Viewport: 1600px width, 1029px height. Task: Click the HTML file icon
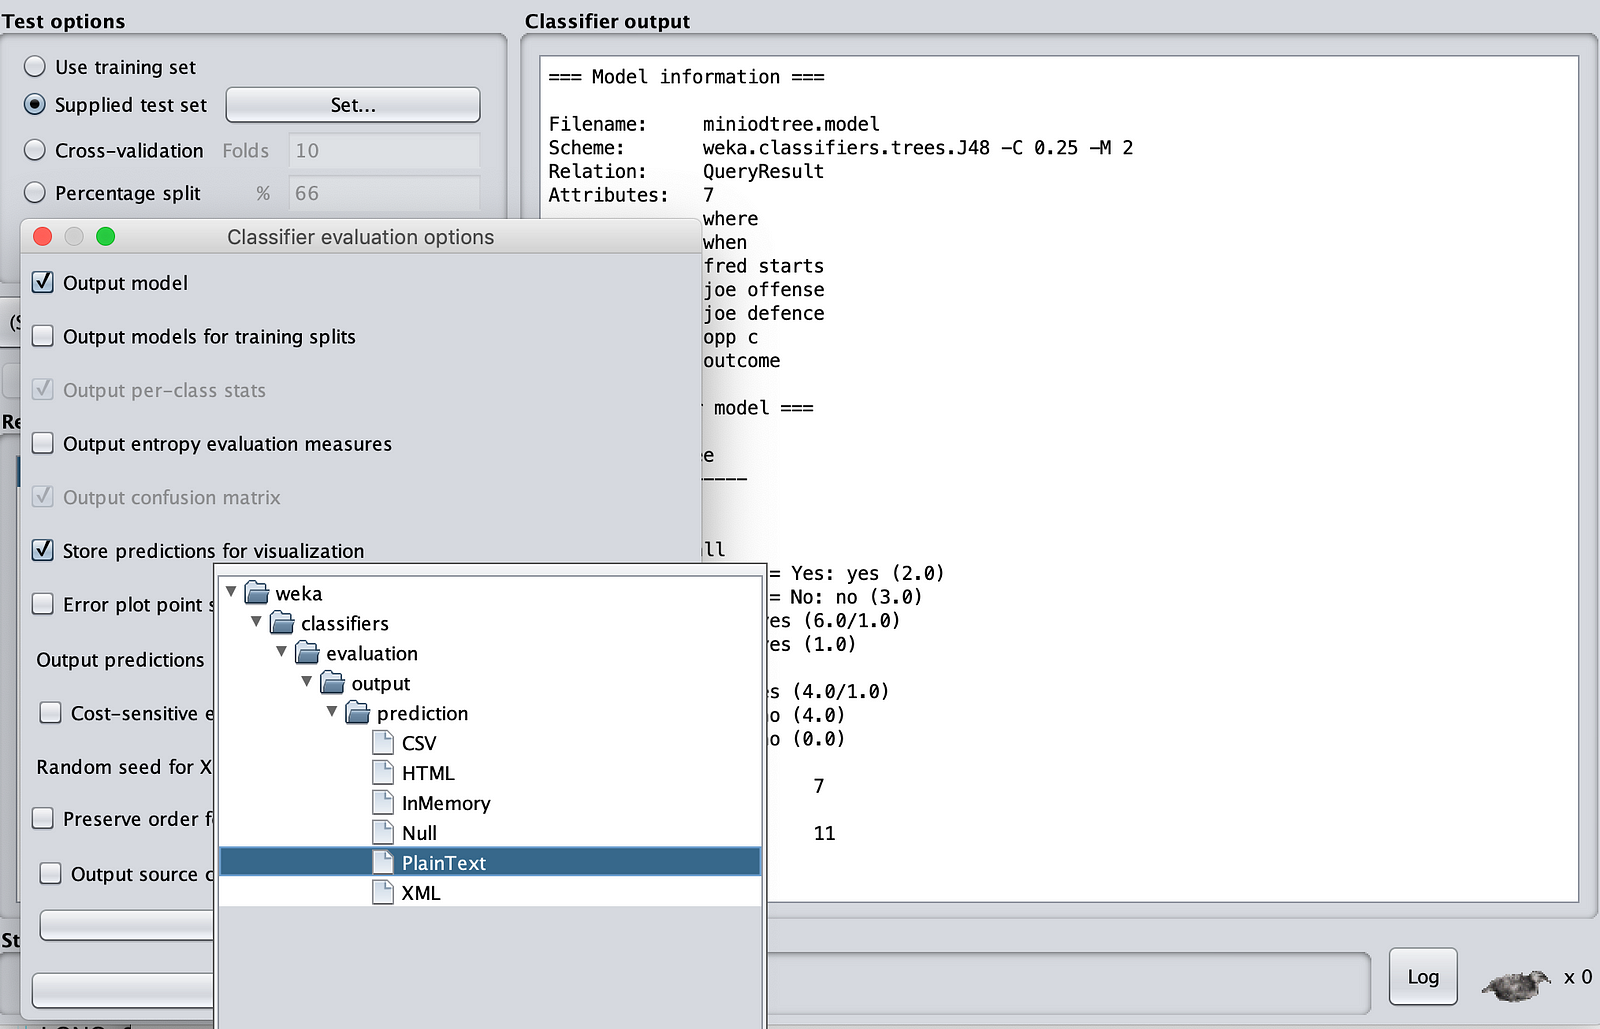tap(383, 773)
